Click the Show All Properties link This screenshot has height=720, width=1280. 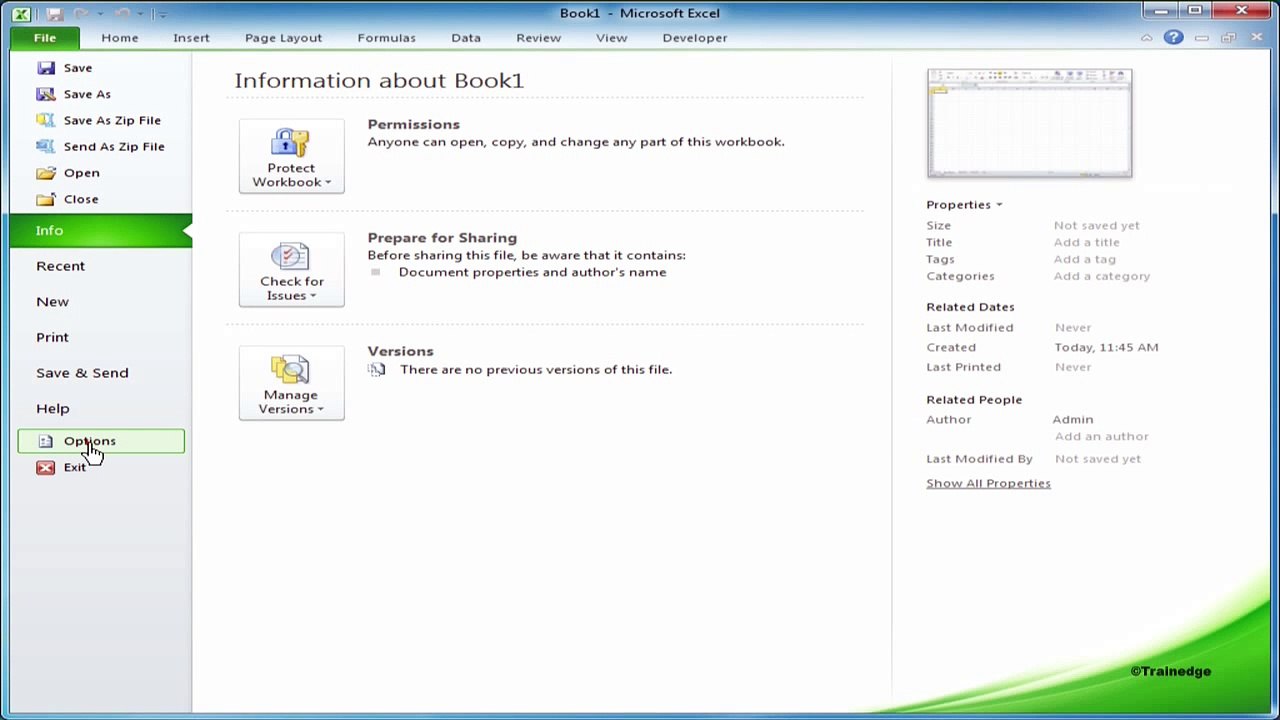coord(988,483)
